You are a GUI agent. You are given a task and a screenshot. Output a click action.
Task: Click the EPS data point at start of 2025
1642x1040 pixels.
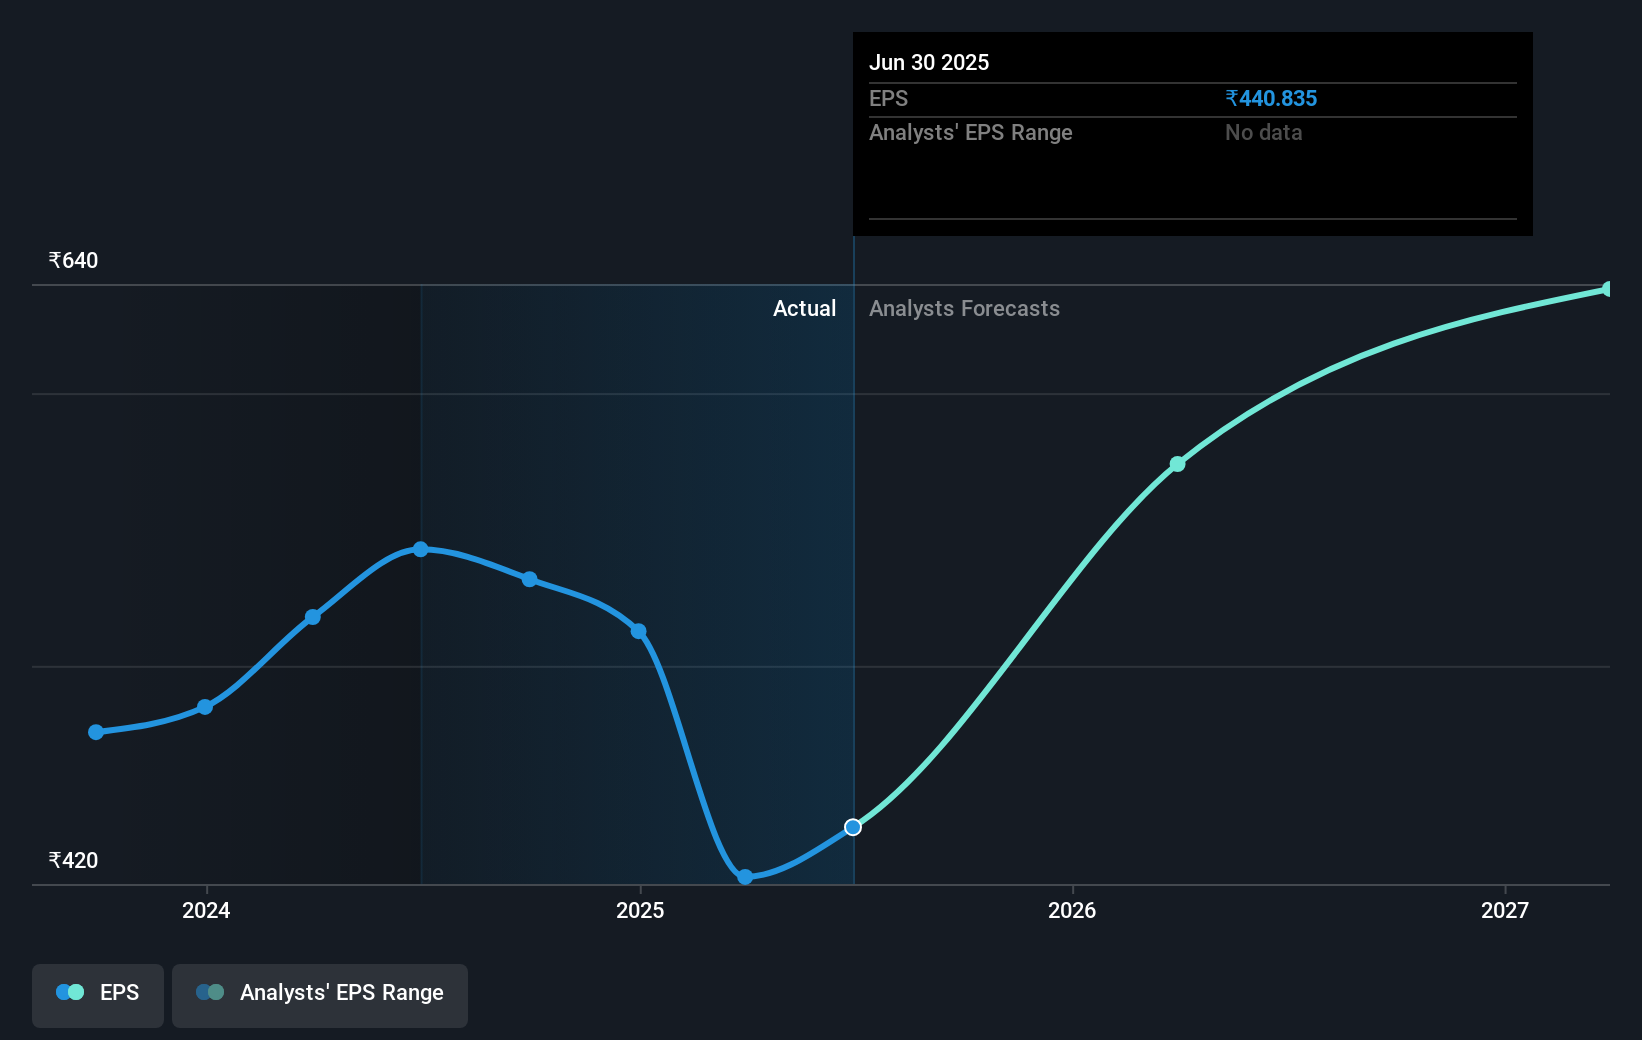639,631
